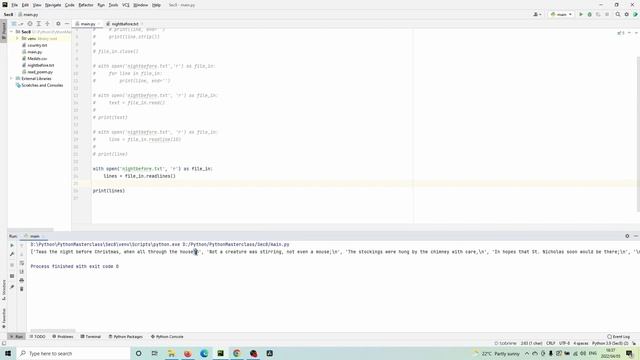Open the VCS menu

(126, 5)
